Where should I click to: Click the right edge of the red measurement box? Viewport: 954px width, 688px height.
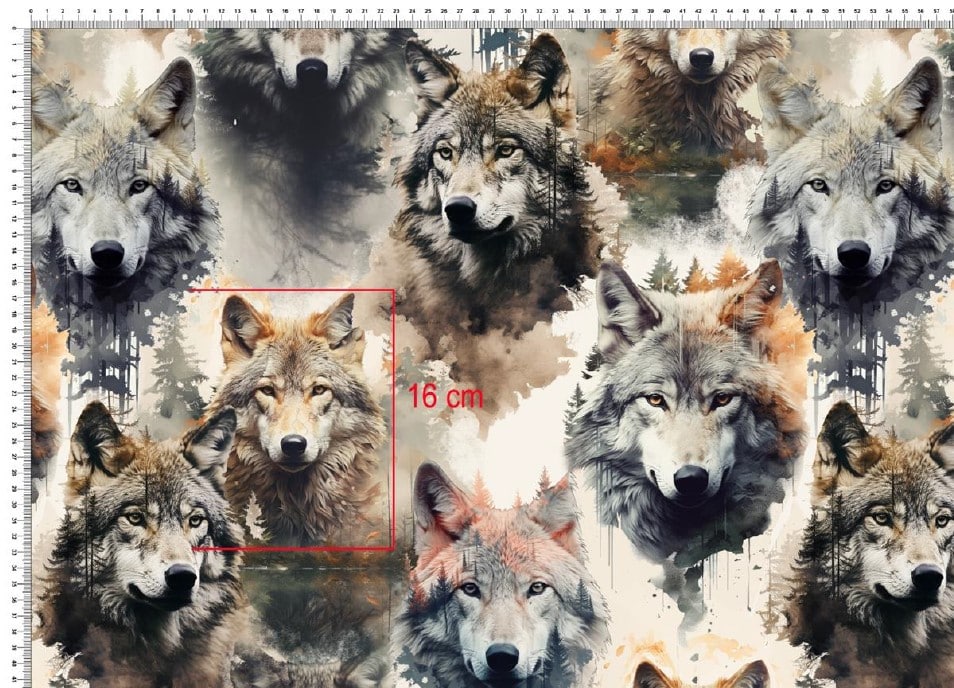(393, 420)
